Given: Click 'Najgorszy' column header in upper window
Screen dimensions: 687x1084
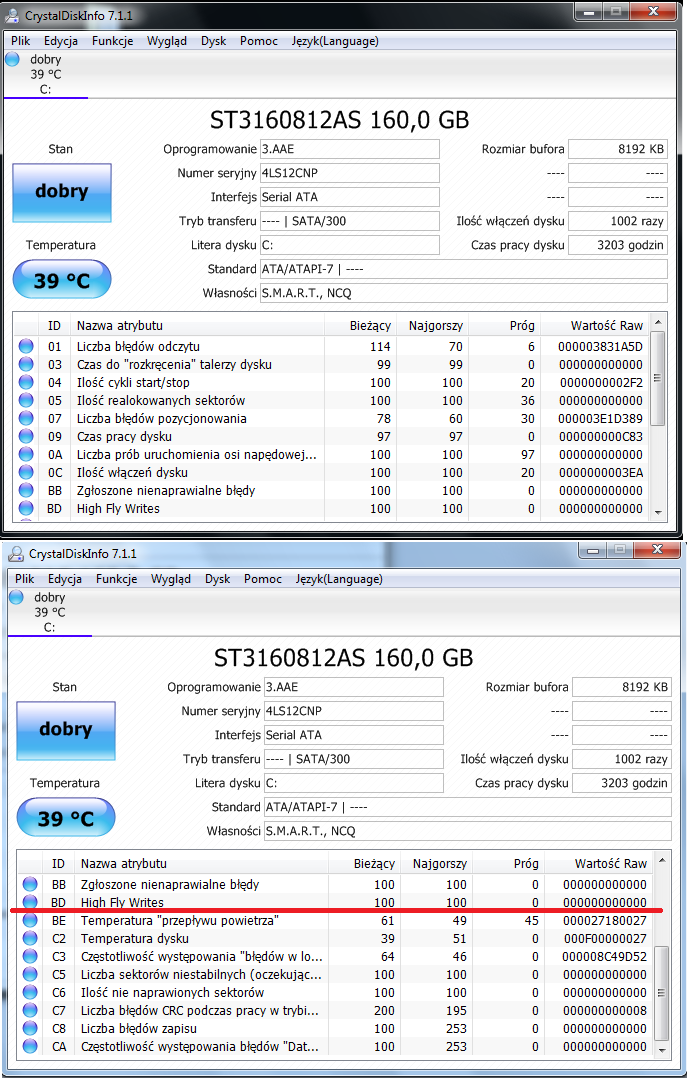Looking at the screenshot, I should tap(435, 325).
